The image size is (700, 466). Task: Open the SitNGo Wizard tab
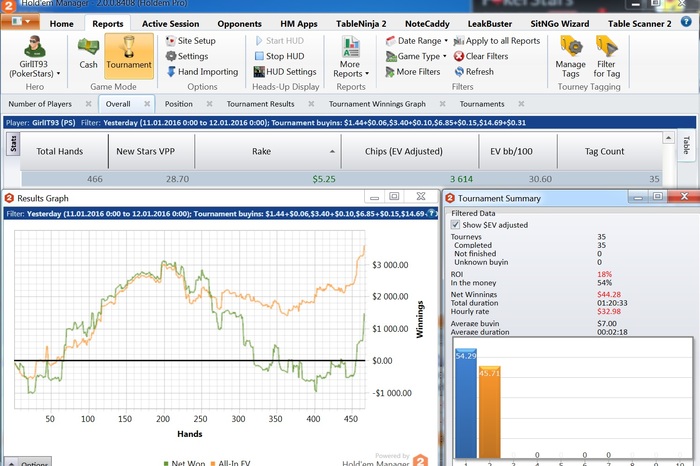click(x=560, y=24)
